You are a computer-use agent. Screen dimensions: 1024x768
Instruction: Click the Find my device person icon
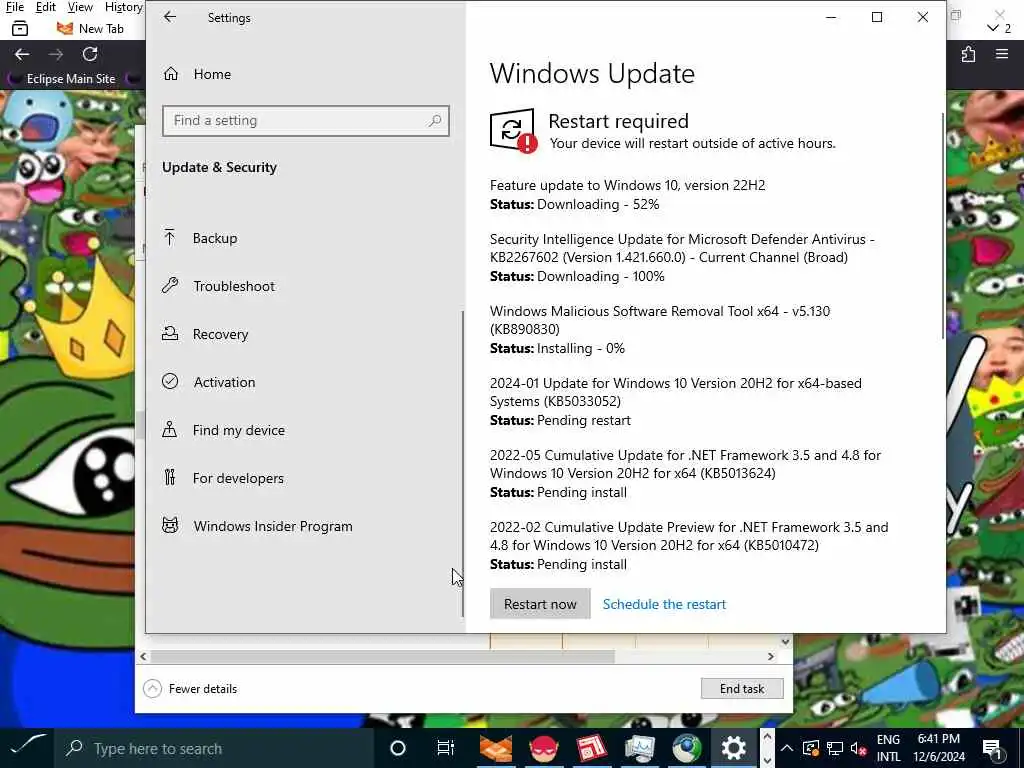pyautogui.click(x=170, y=429)
